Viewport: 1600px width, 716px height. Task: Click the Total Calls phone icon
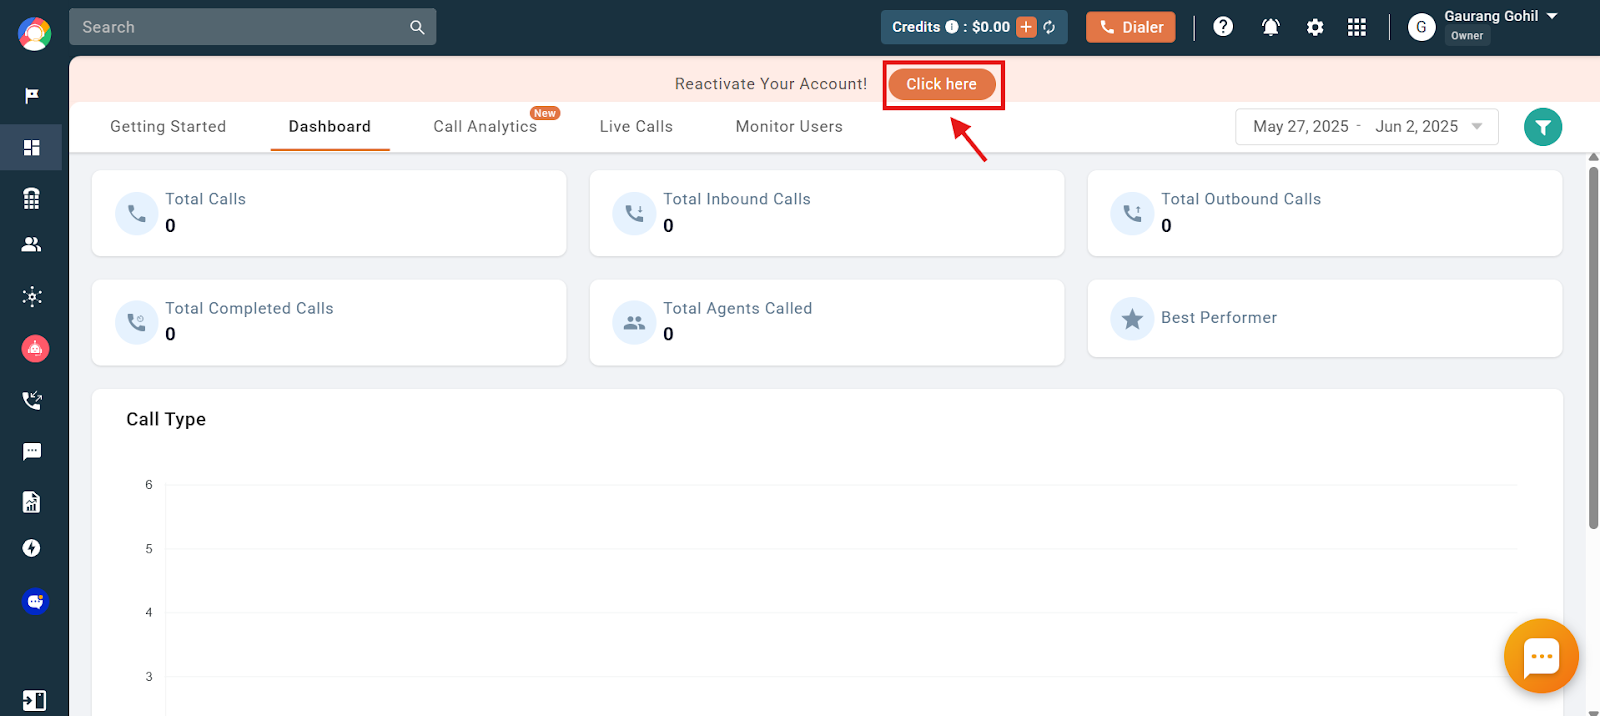137,213
